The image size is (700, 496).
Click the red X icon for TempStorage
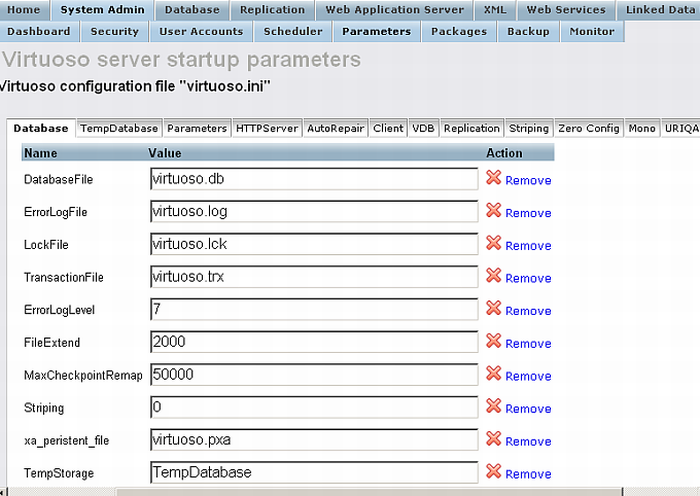tap(493, 471)
